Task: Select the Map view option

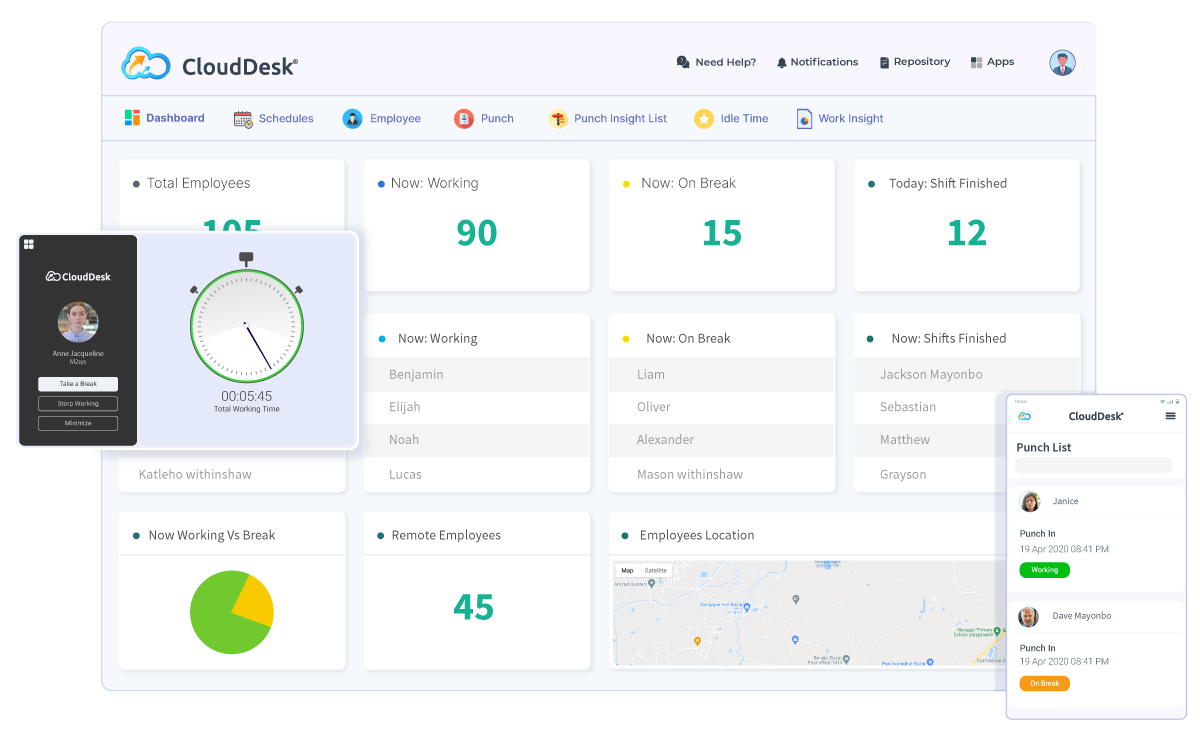Action: point(627,571)
